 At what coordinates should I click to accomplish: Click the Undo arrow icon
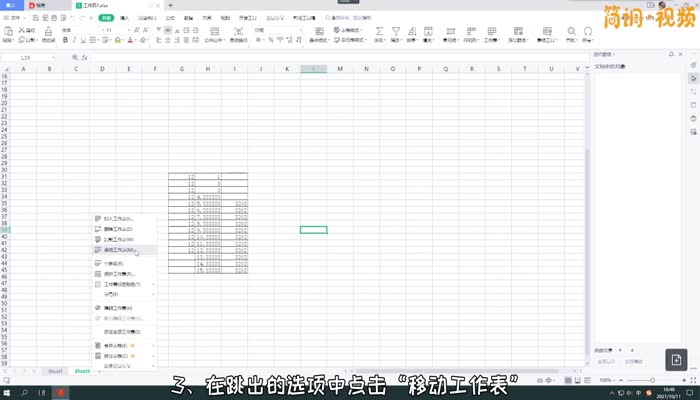pos(73,18)
